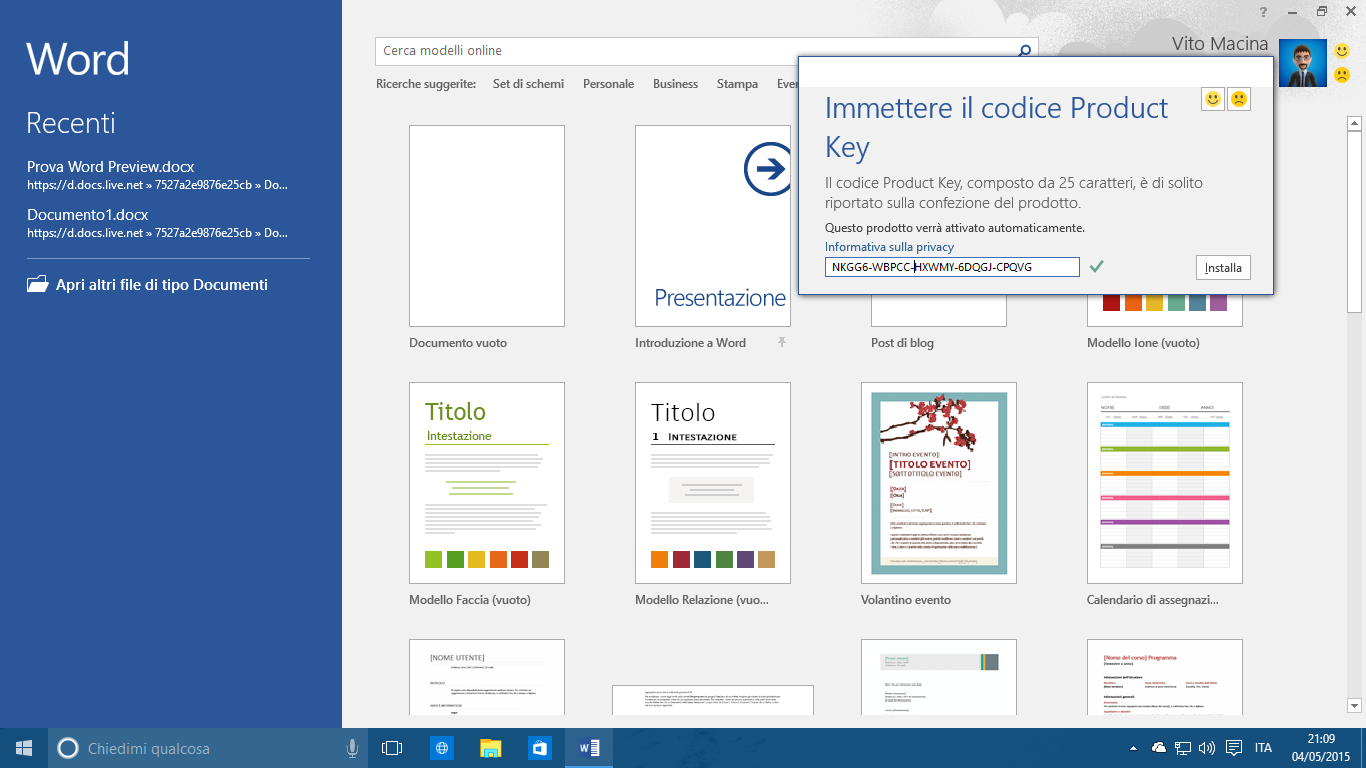The width and height of the screenshot is (1366, 768).
Task: Launch the browser globe icon on taskbar
Action: (x=442, y=748)
